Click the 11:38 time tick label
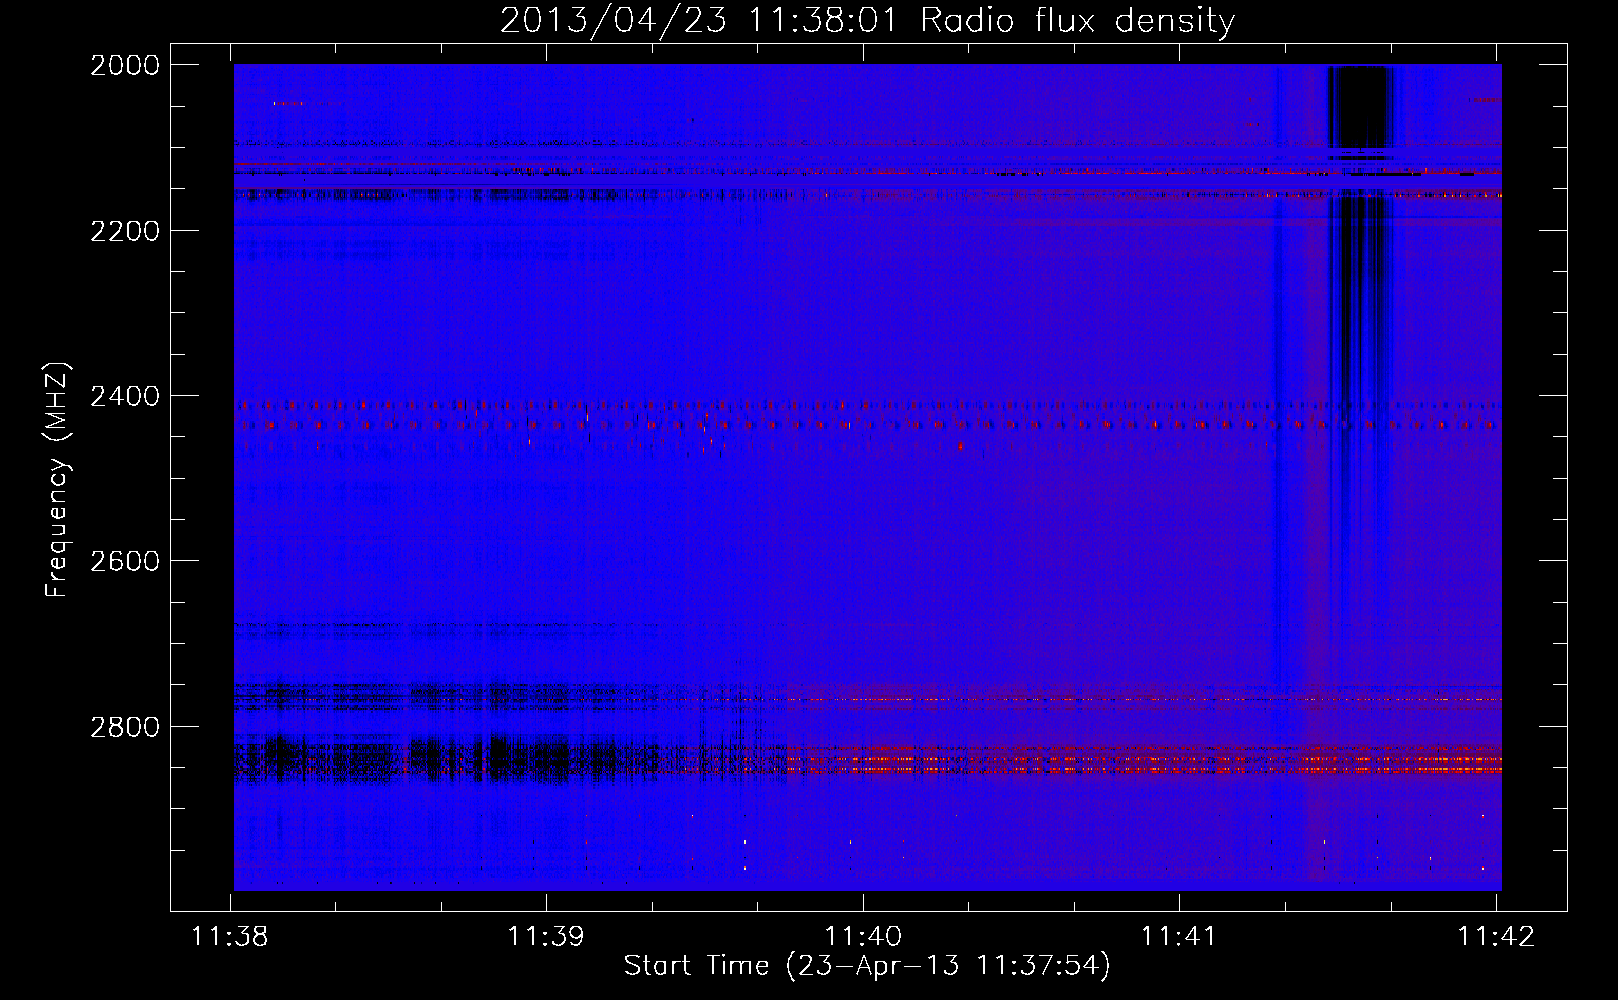This screenshot has height=1000, width=1618. tap(230, 937)
